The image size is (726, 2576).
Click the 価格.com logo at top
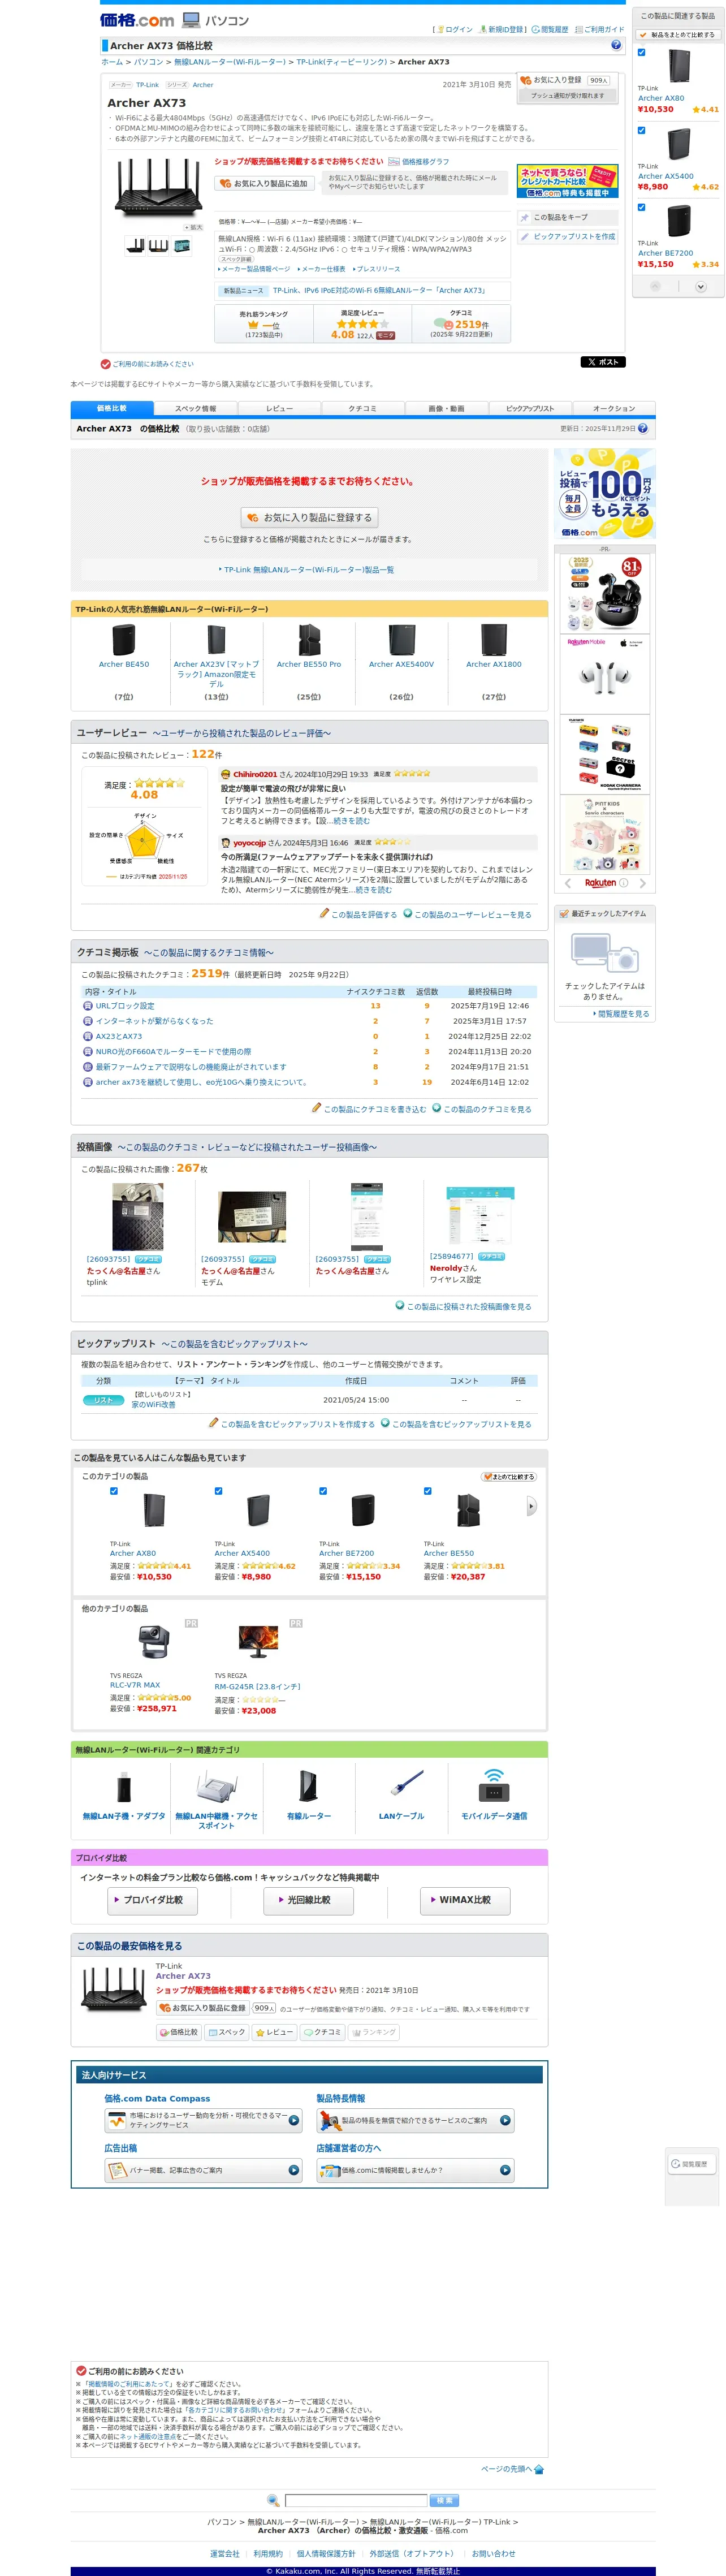(137, 19)
